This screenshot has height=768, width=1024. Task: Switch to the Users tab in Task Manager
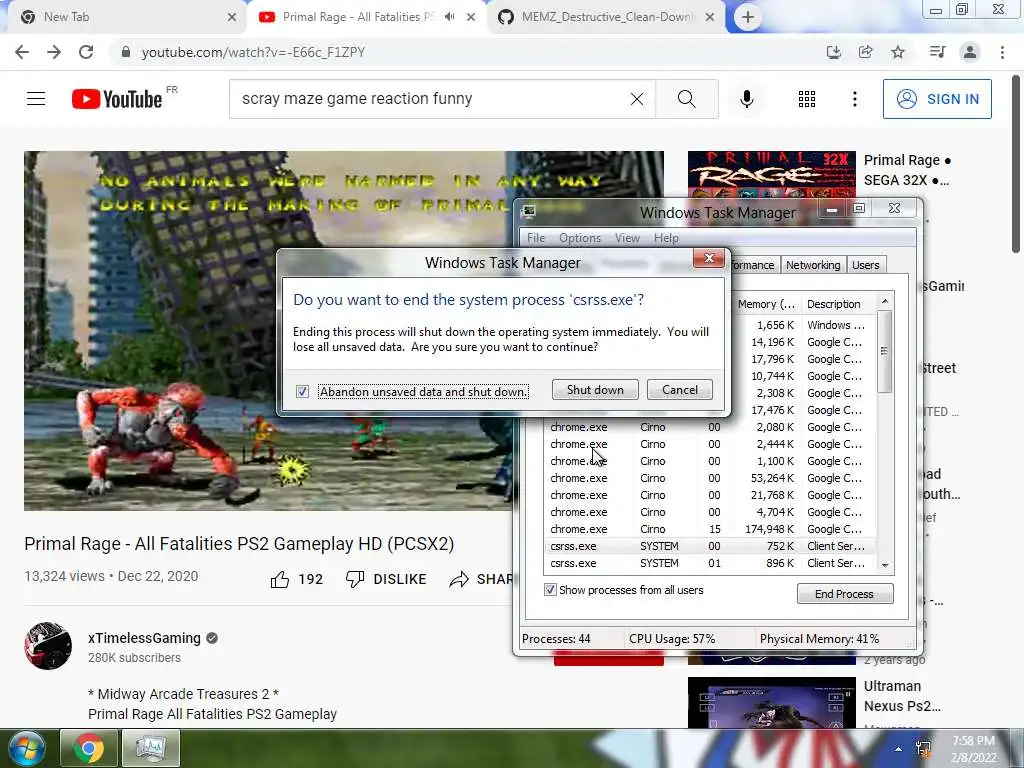(865, 264)
